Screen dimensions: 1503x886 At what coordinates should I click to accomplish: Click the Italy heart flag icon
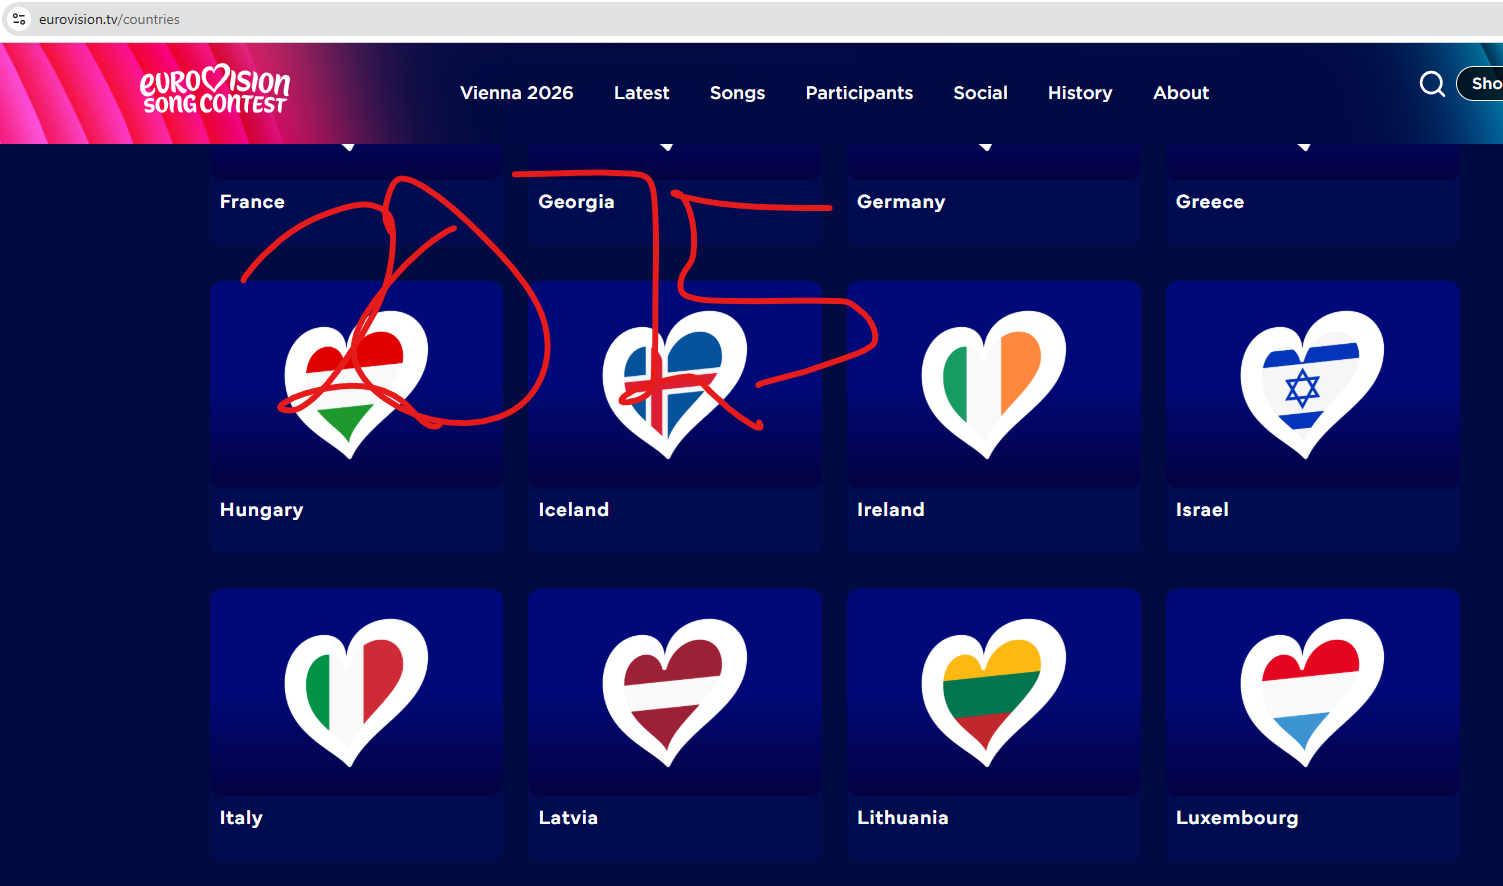click(x=356, y=693)
